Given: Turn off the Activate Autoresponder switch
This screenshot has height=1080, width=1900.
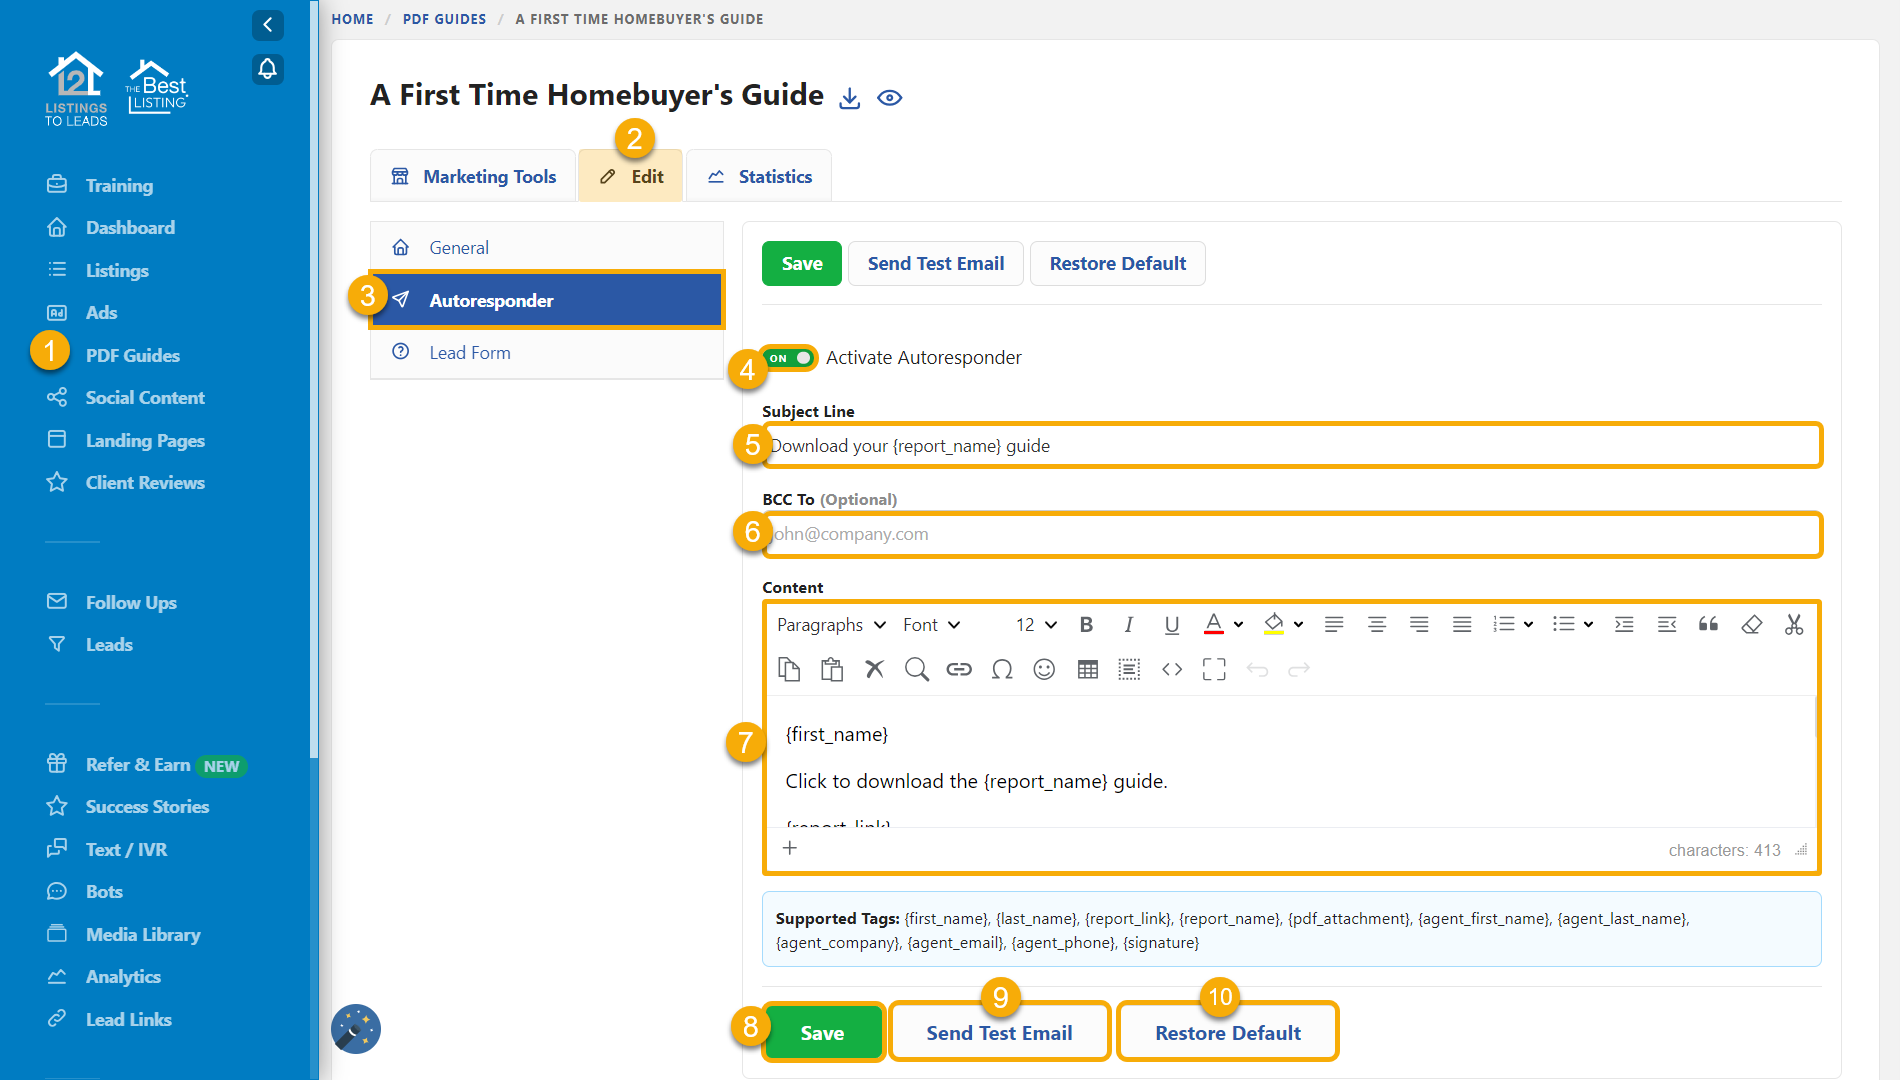Looking at the screenshot, I should tap(789, 358).
